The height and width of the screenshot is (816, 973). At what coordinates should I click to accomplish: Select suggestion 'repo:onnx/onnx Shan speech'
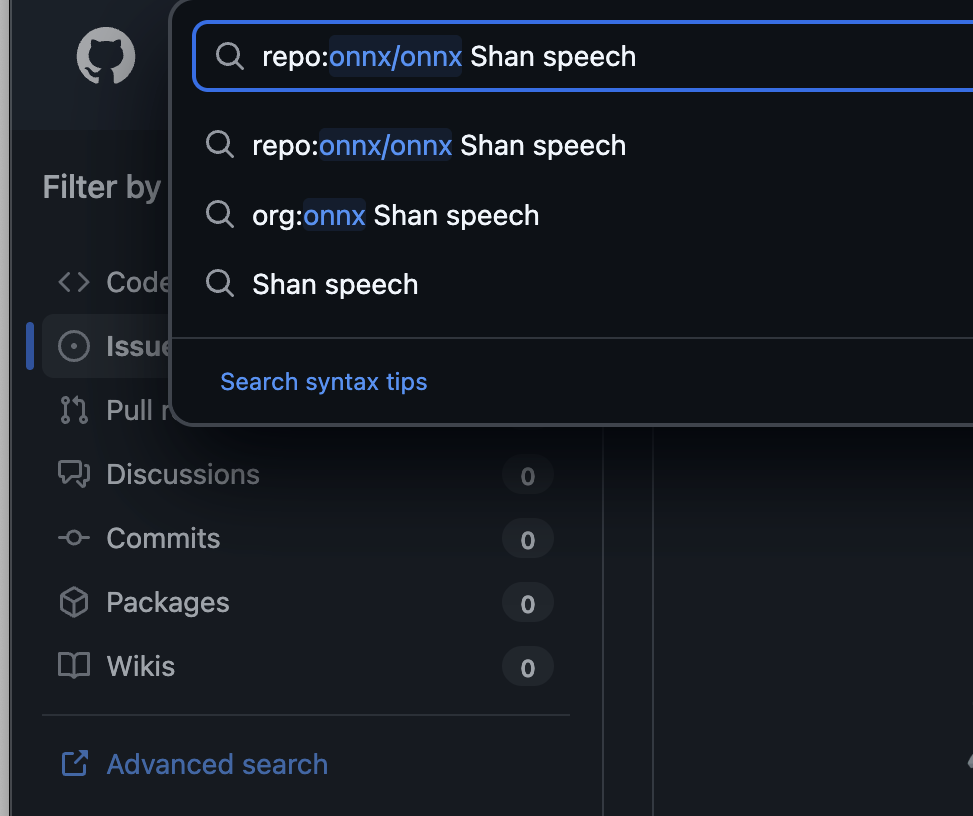[439, 146]
